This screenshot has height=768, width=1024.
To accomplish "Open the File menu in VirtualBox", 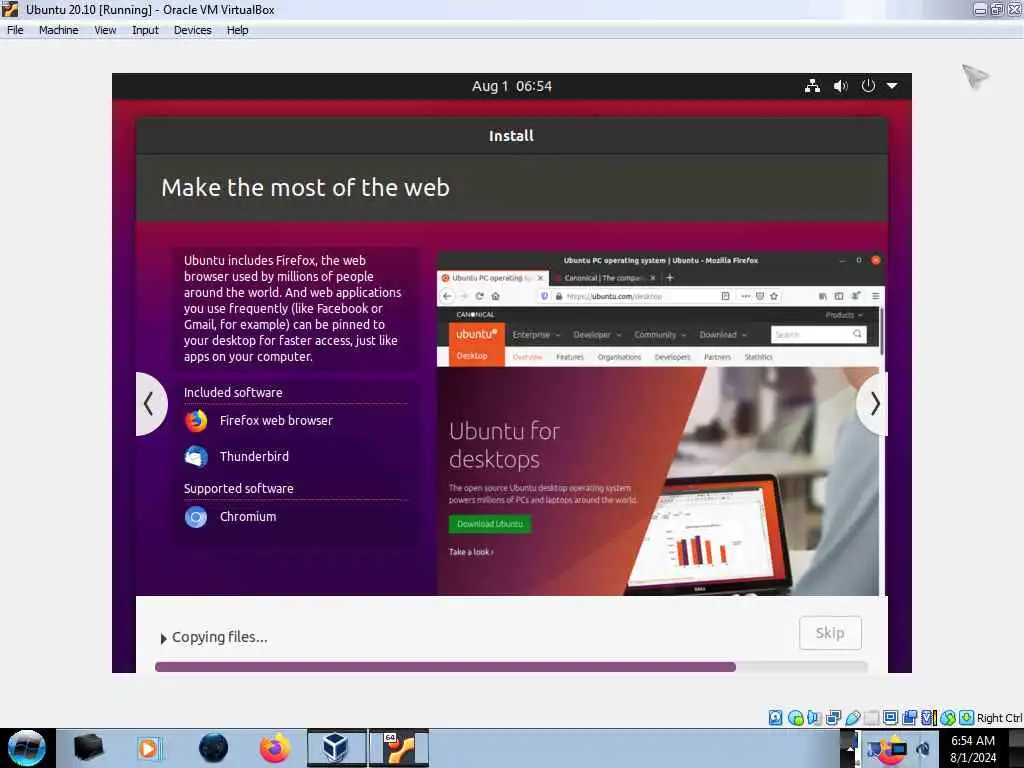I will (15, 30).
